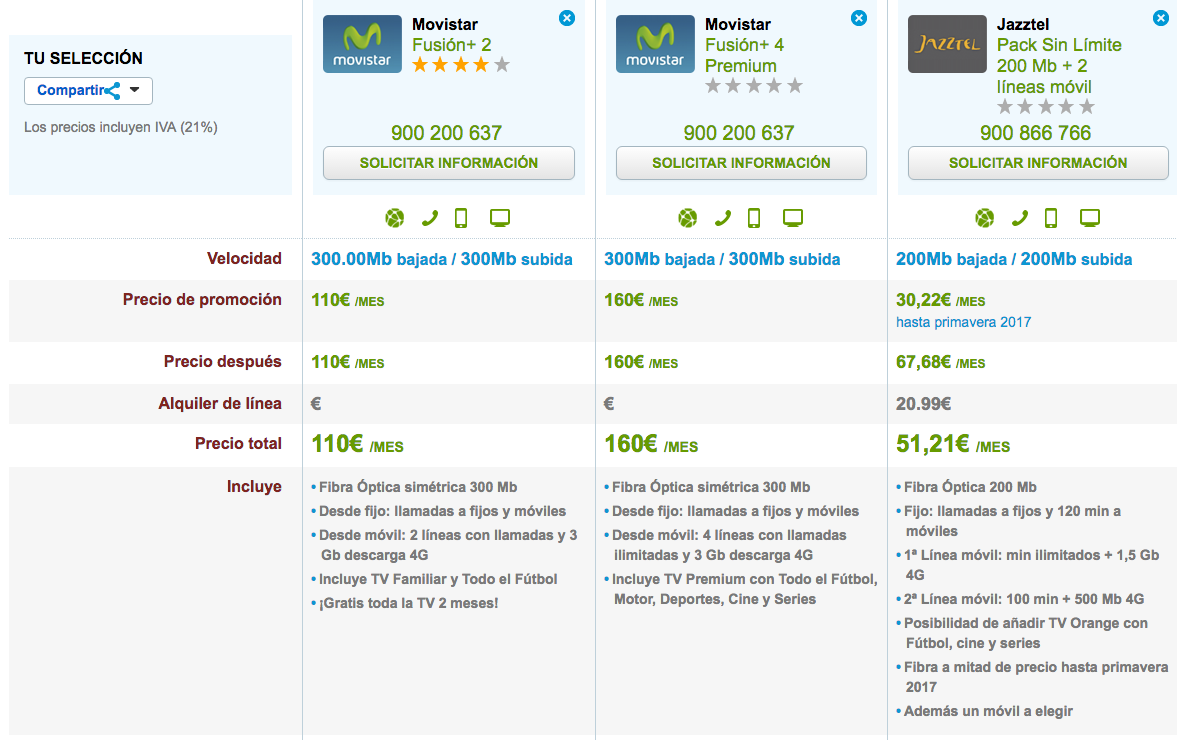The width and height of the screenshot is (1177, 740).
Task: Open the Compartir share dropdown
Action: pyautogui.click(x=89, y=91)
